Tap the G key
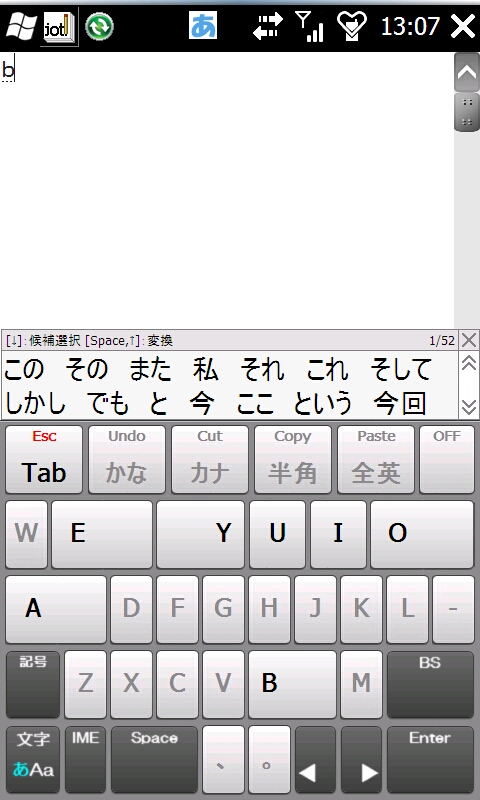480x800 pixels. 223,609
